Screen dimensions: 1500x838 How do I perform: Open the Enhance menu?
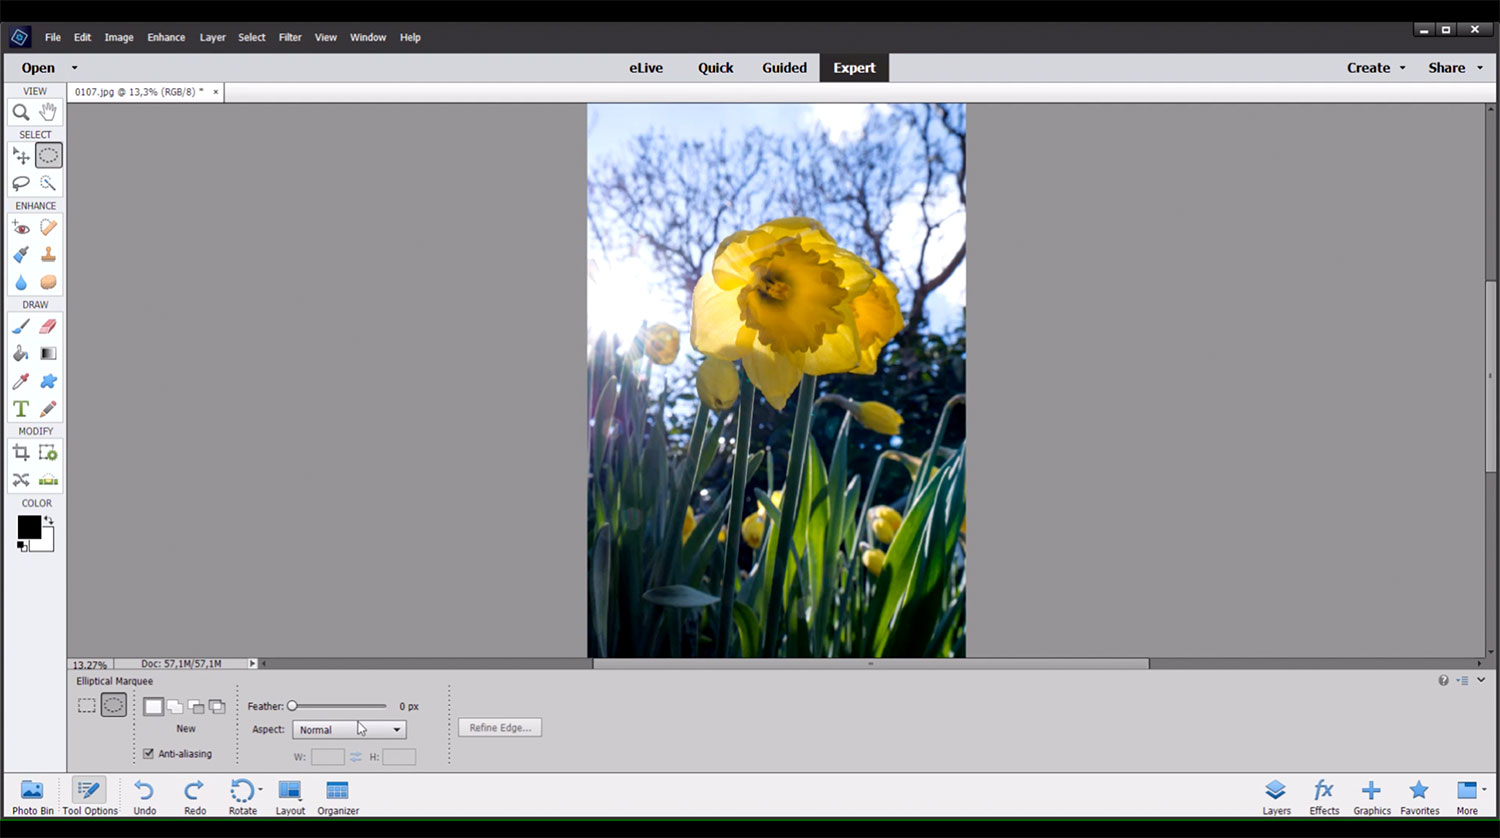166,37
